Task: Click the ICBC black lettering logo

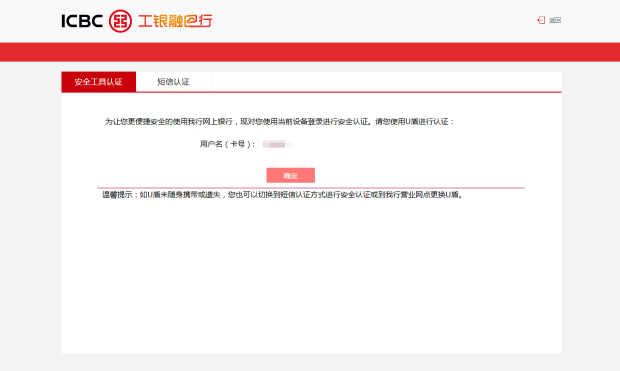Action: coord(82,21)
